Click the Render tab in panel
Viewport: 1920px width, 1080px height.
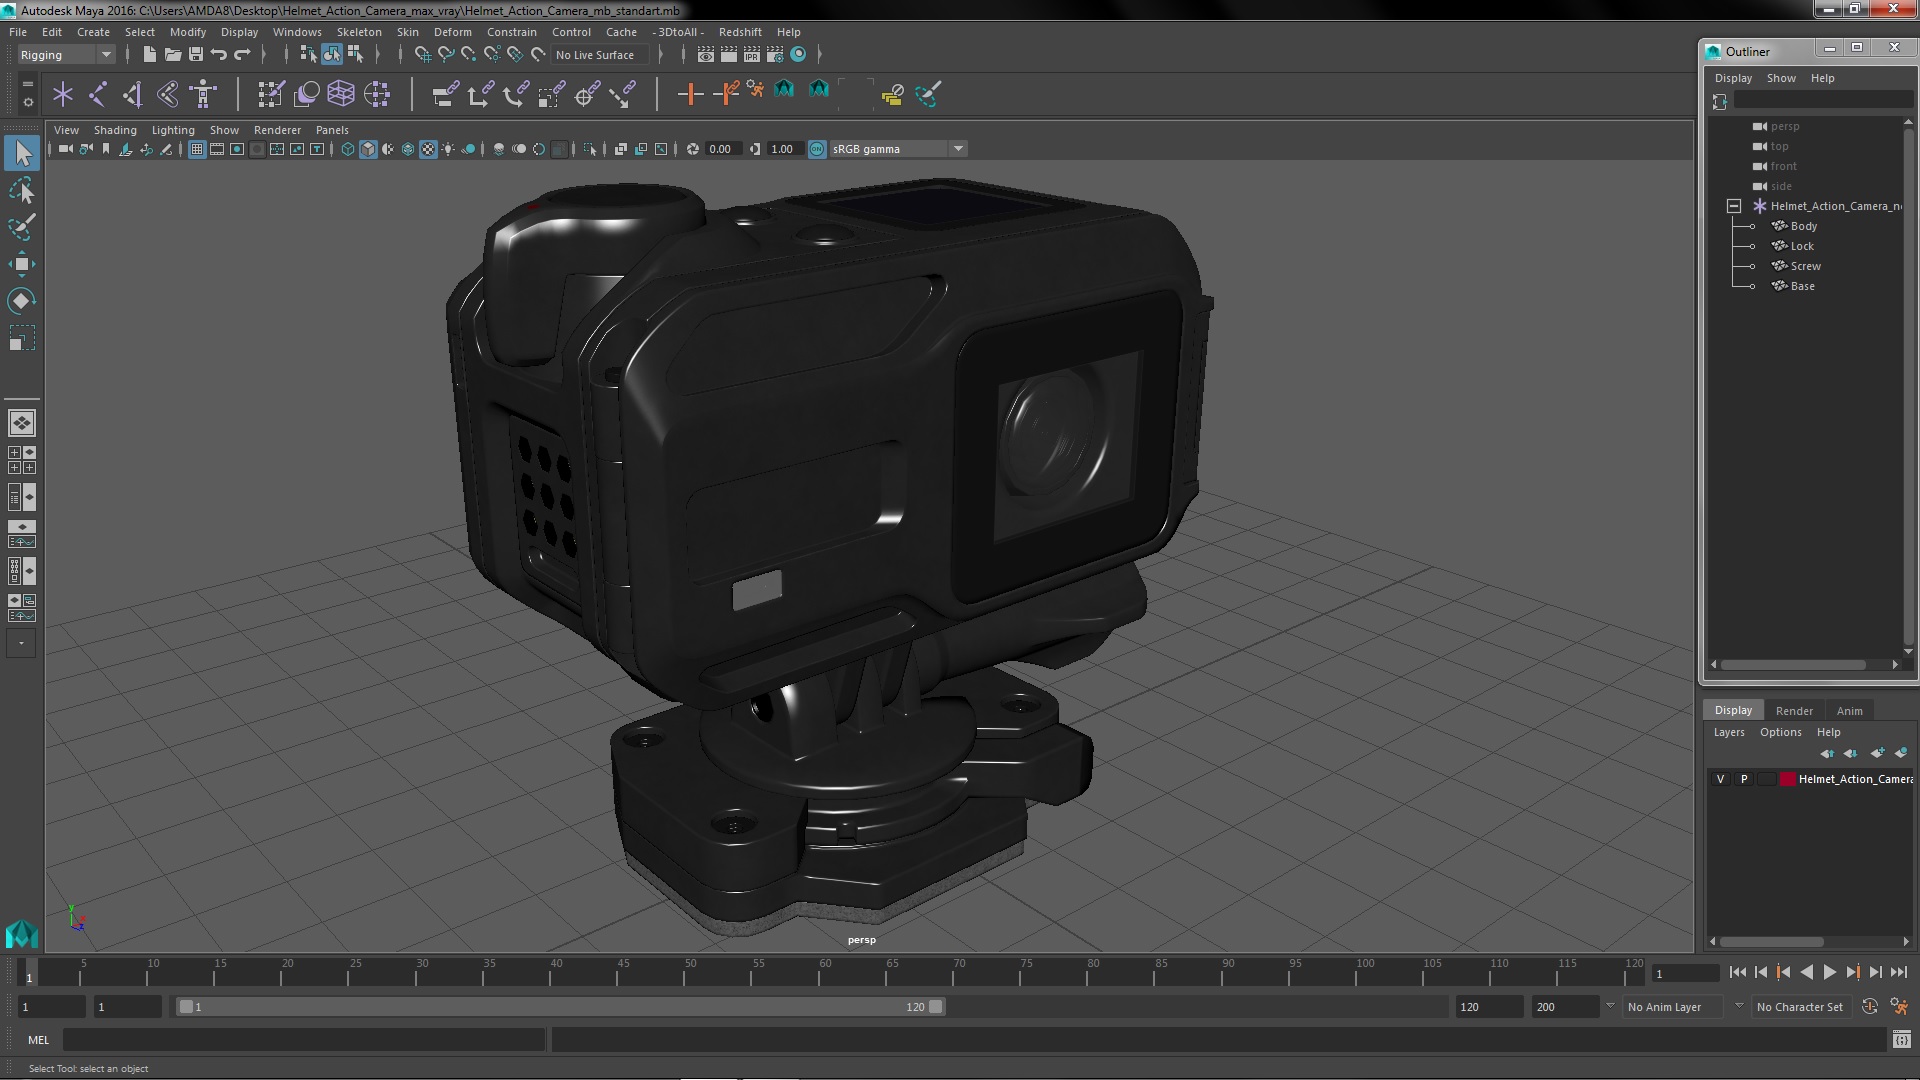tap(1793, 709)
